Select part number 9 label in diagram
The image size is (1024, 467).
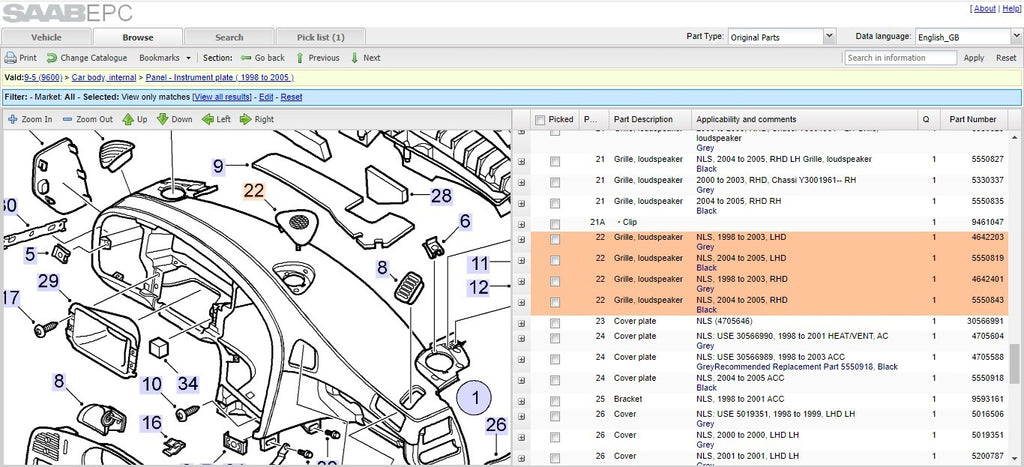[218, 167]
